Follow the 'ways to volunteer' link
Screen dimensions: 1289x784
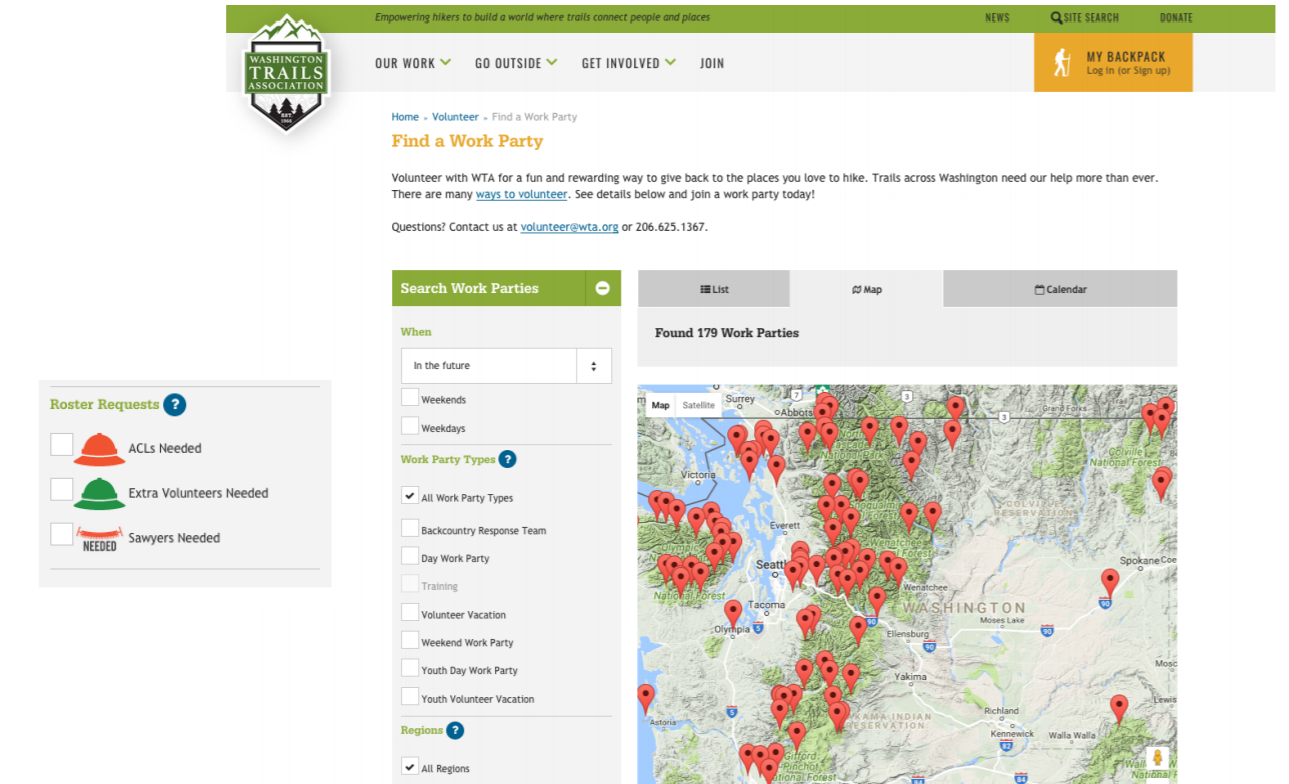(x=521, y=194)
